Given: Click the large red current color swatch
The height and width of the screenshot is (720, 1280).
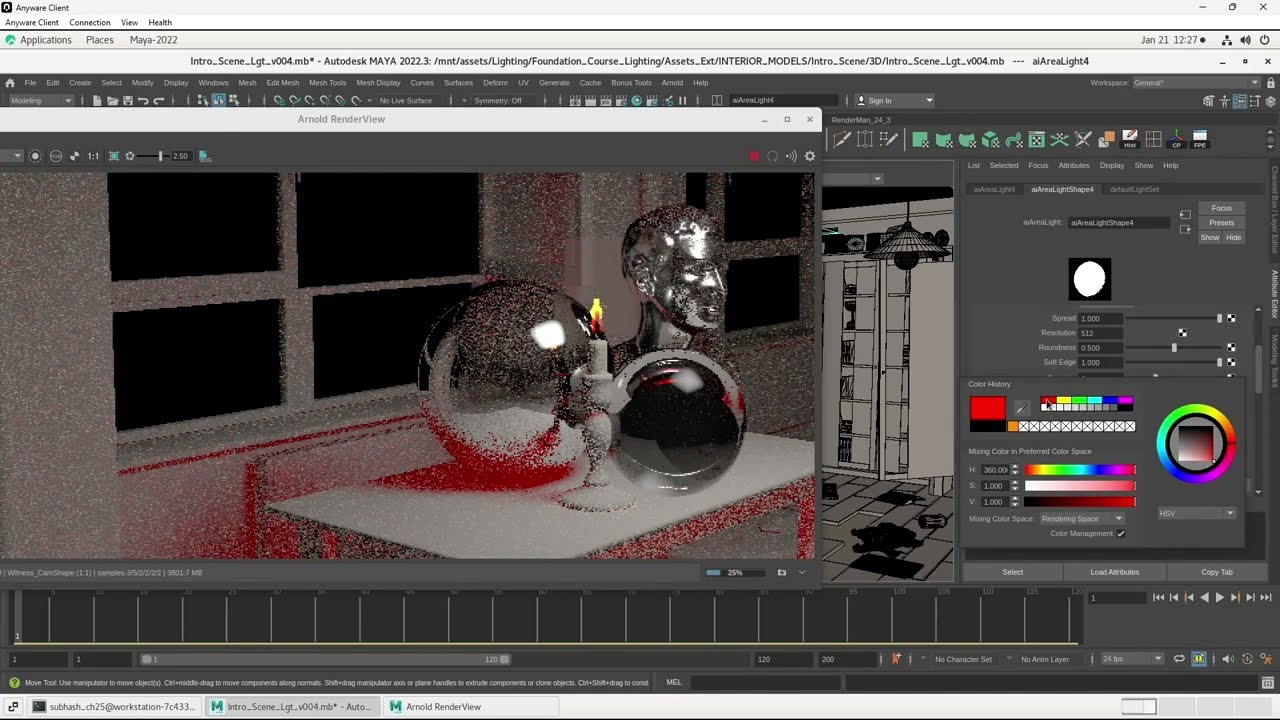Looking at the screenshot, I should coord(987,408).
